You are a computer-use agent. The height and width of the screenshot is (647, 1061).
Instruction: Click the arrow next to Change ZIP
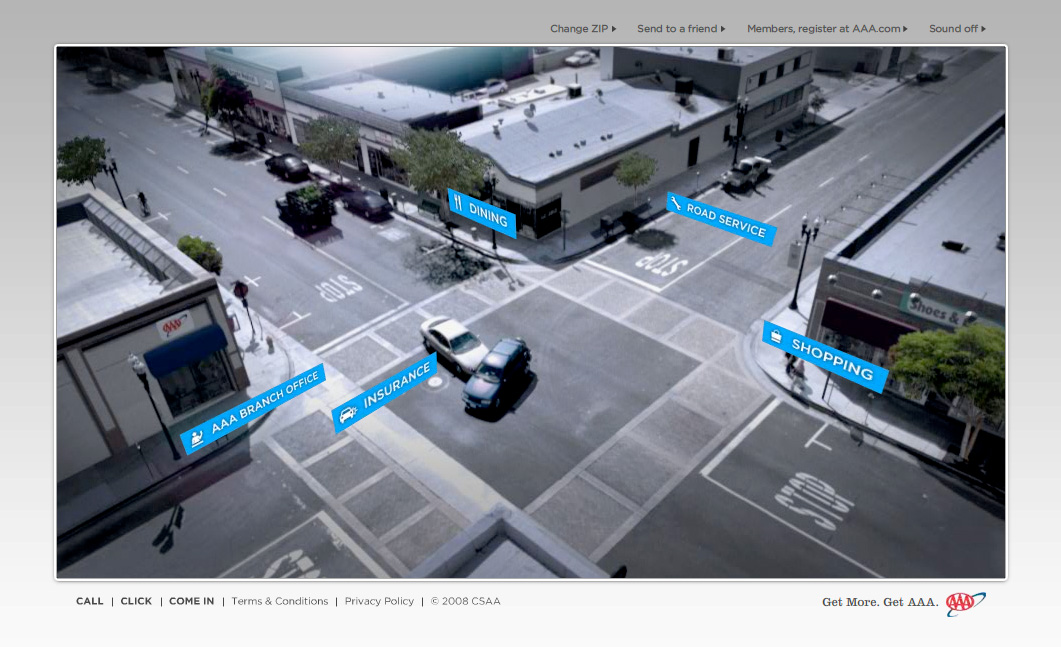614,29
